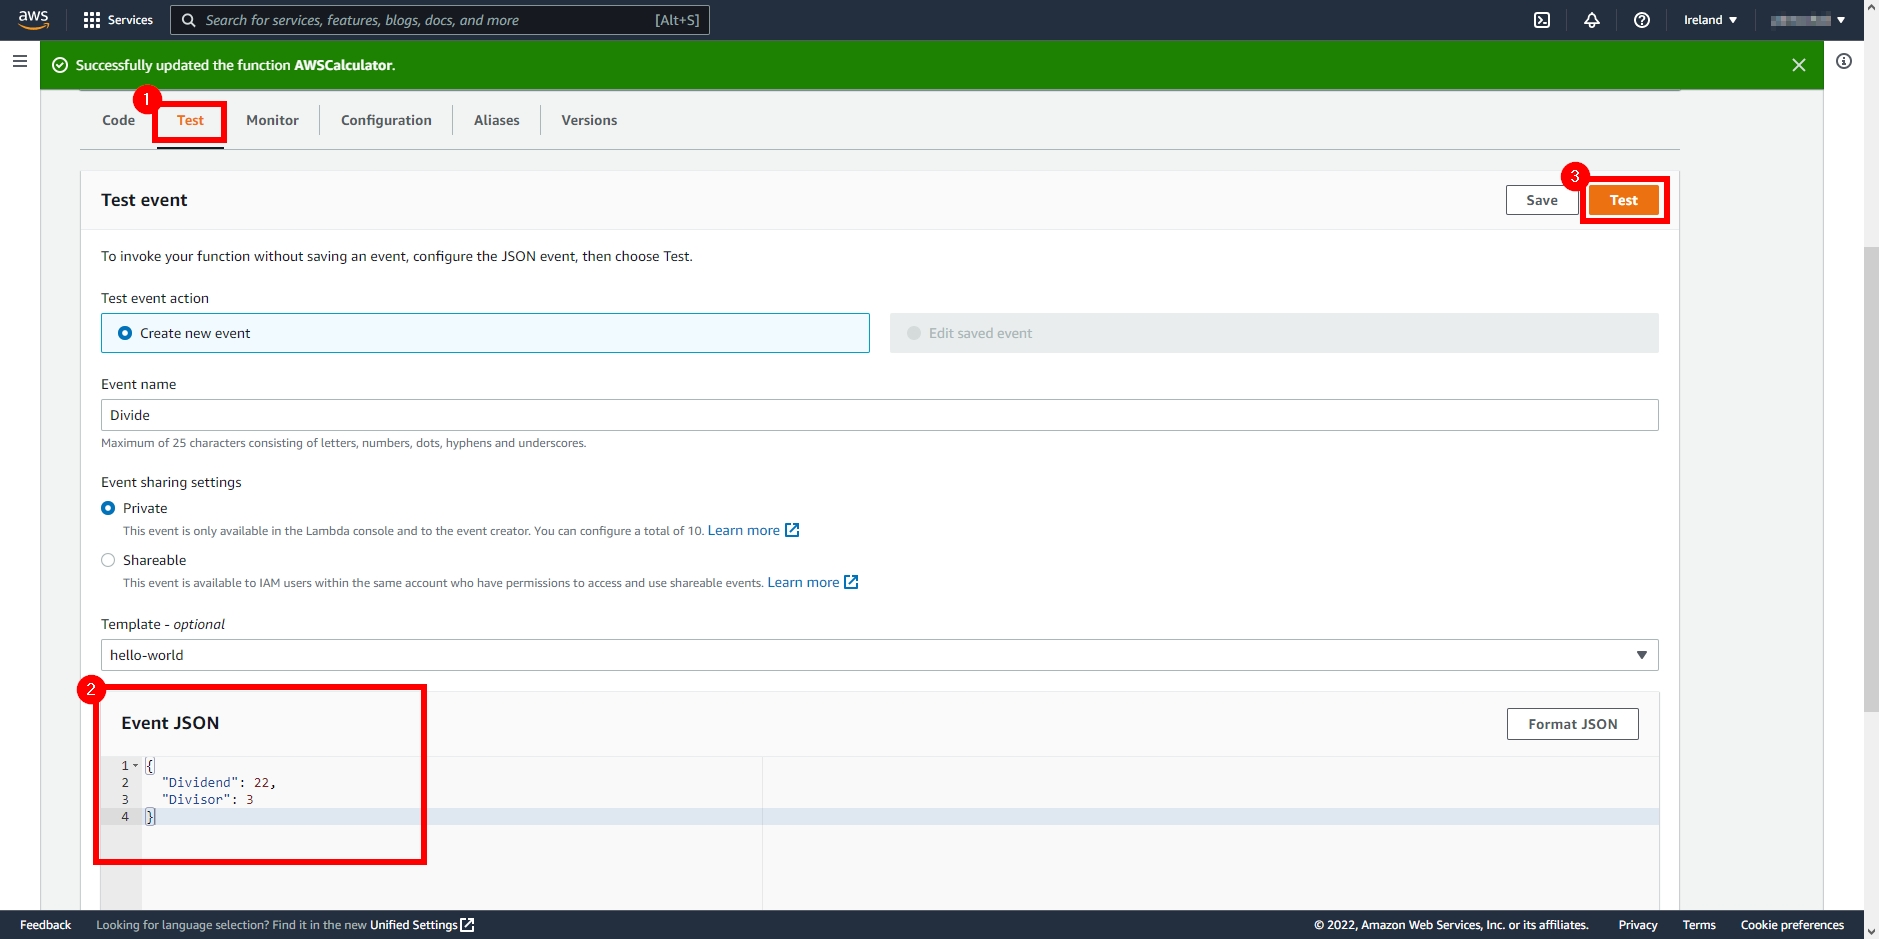Open the Configuration tab
This screenshot has height=939, width=1879.
[x=386, y=120]
